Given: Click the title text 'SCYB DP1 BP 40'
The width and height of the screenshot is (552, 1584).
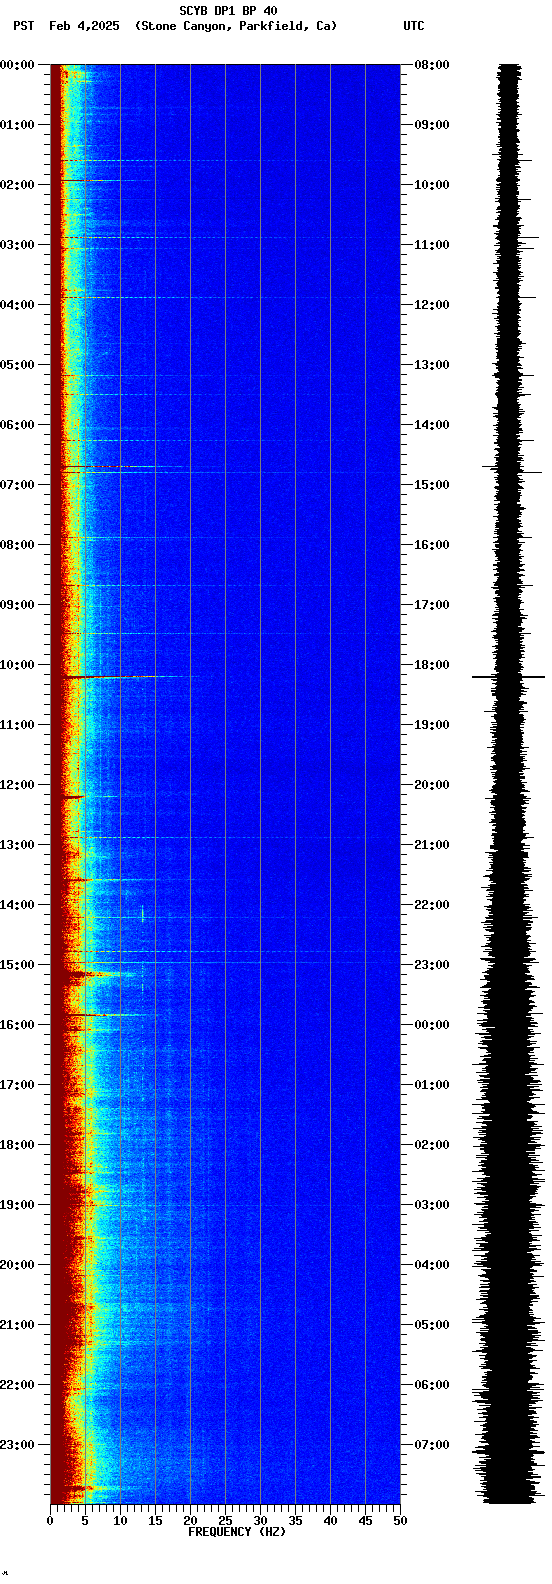Looking at the screenshot, I should [228, 11].
